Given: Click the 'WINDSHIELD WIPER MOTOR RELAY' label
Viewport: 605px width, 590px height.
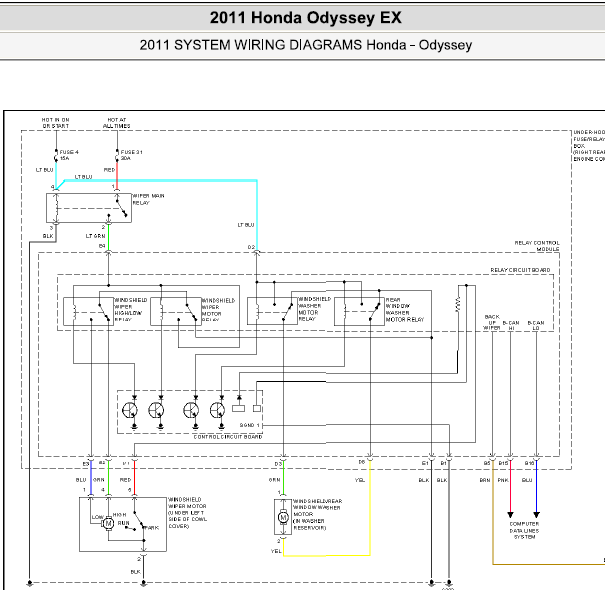Looking at the screenshot, I should click(x=218, y=310).
